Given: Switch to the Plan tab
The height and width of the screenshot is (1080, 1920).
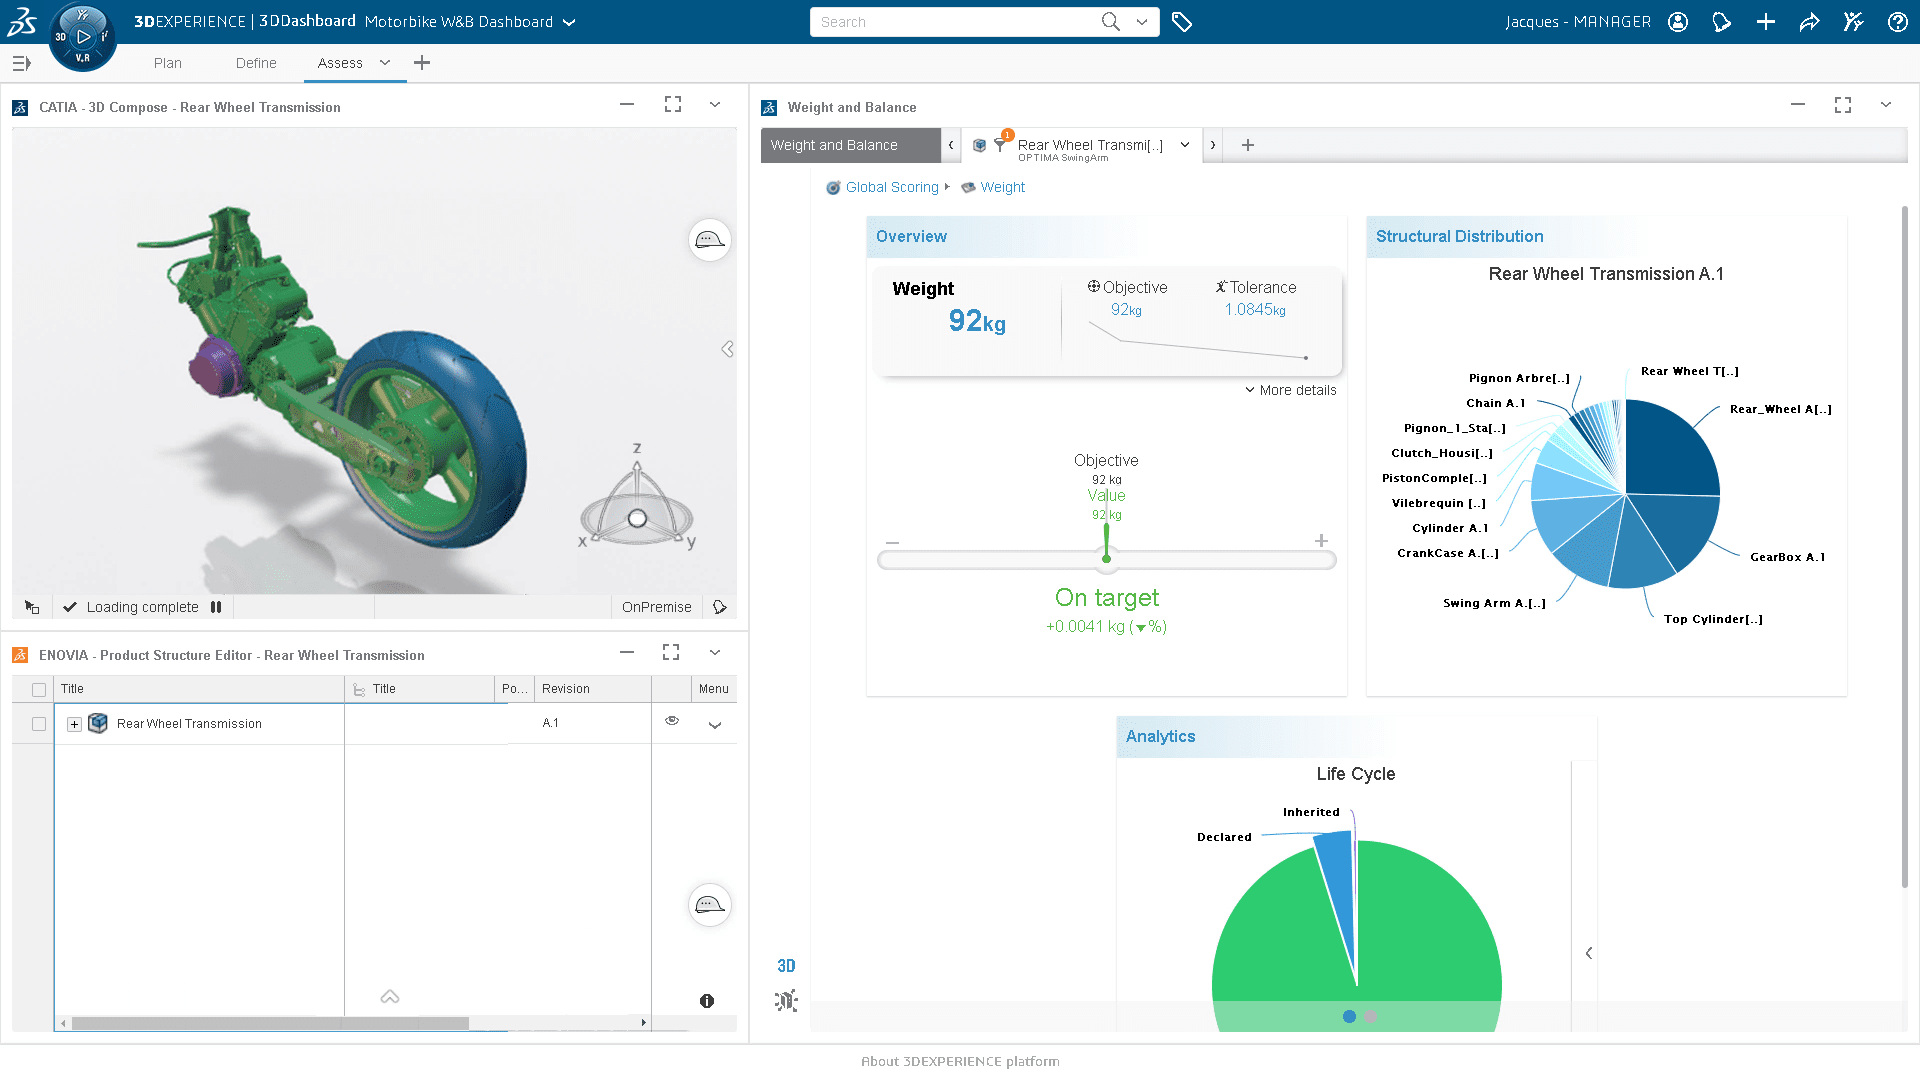Looking at the screenshot, I should [x=168, y=63].
